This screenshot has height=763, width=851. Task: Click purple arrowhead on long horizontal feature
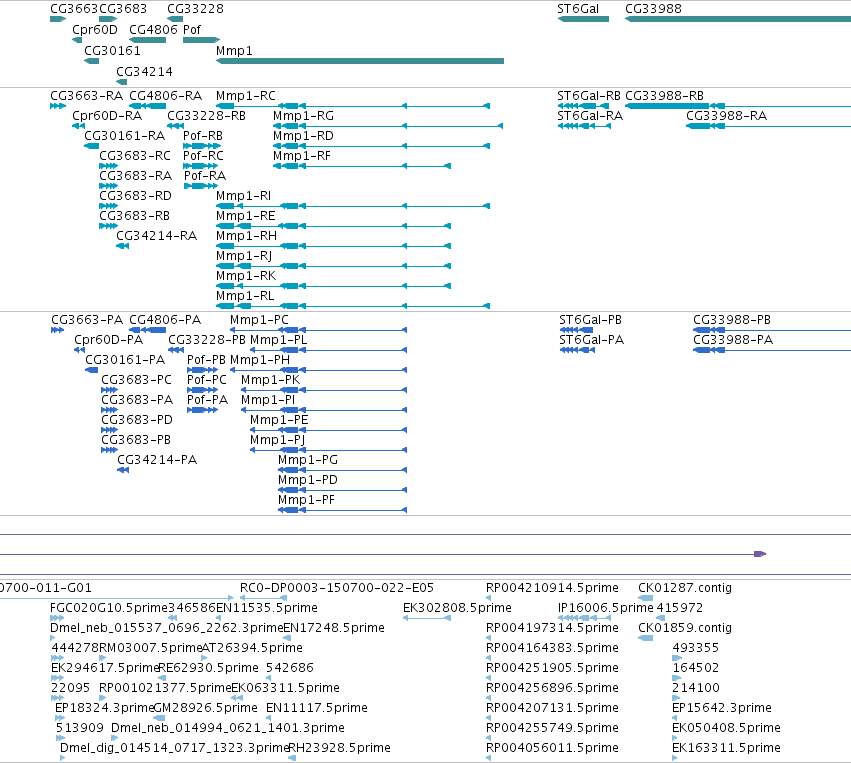pyautogui.click(x=760, y=554)
